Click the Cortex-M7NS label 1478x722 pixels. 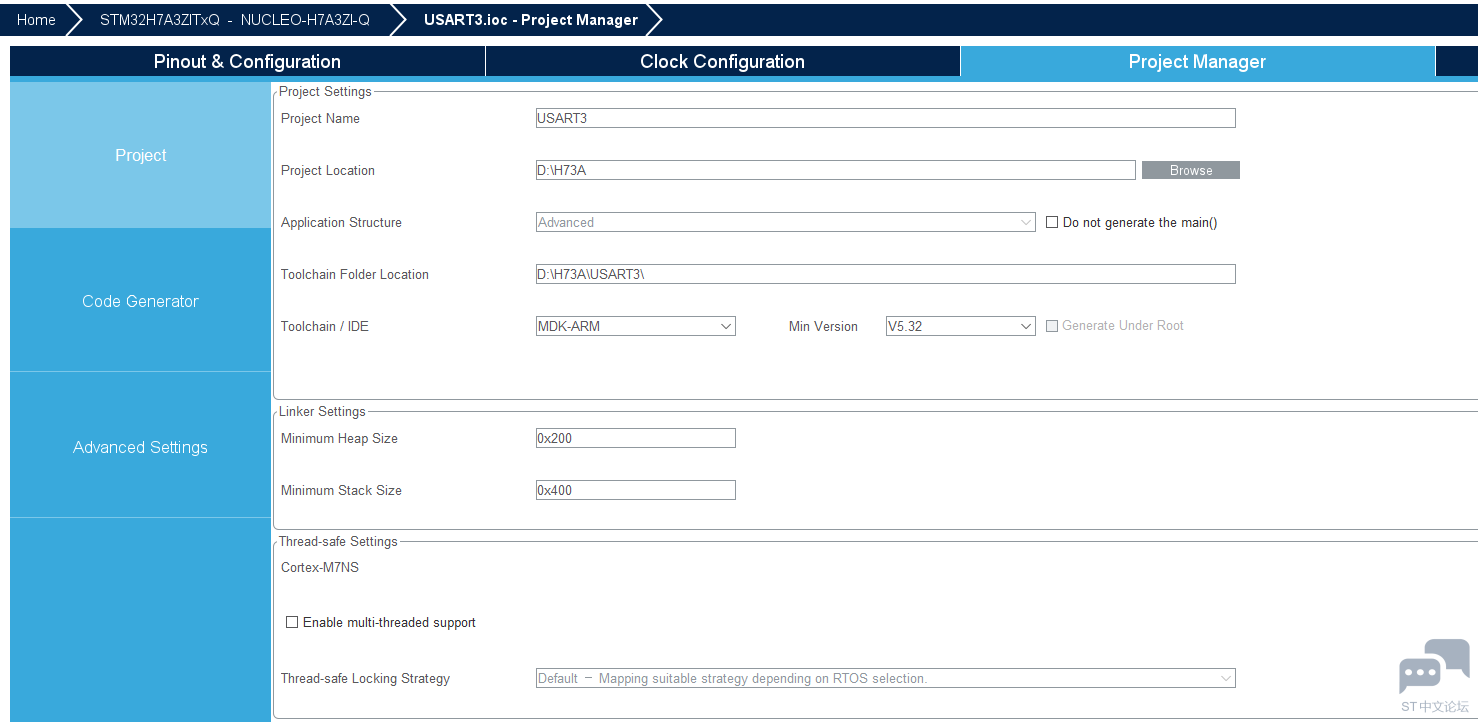(320, 567)
